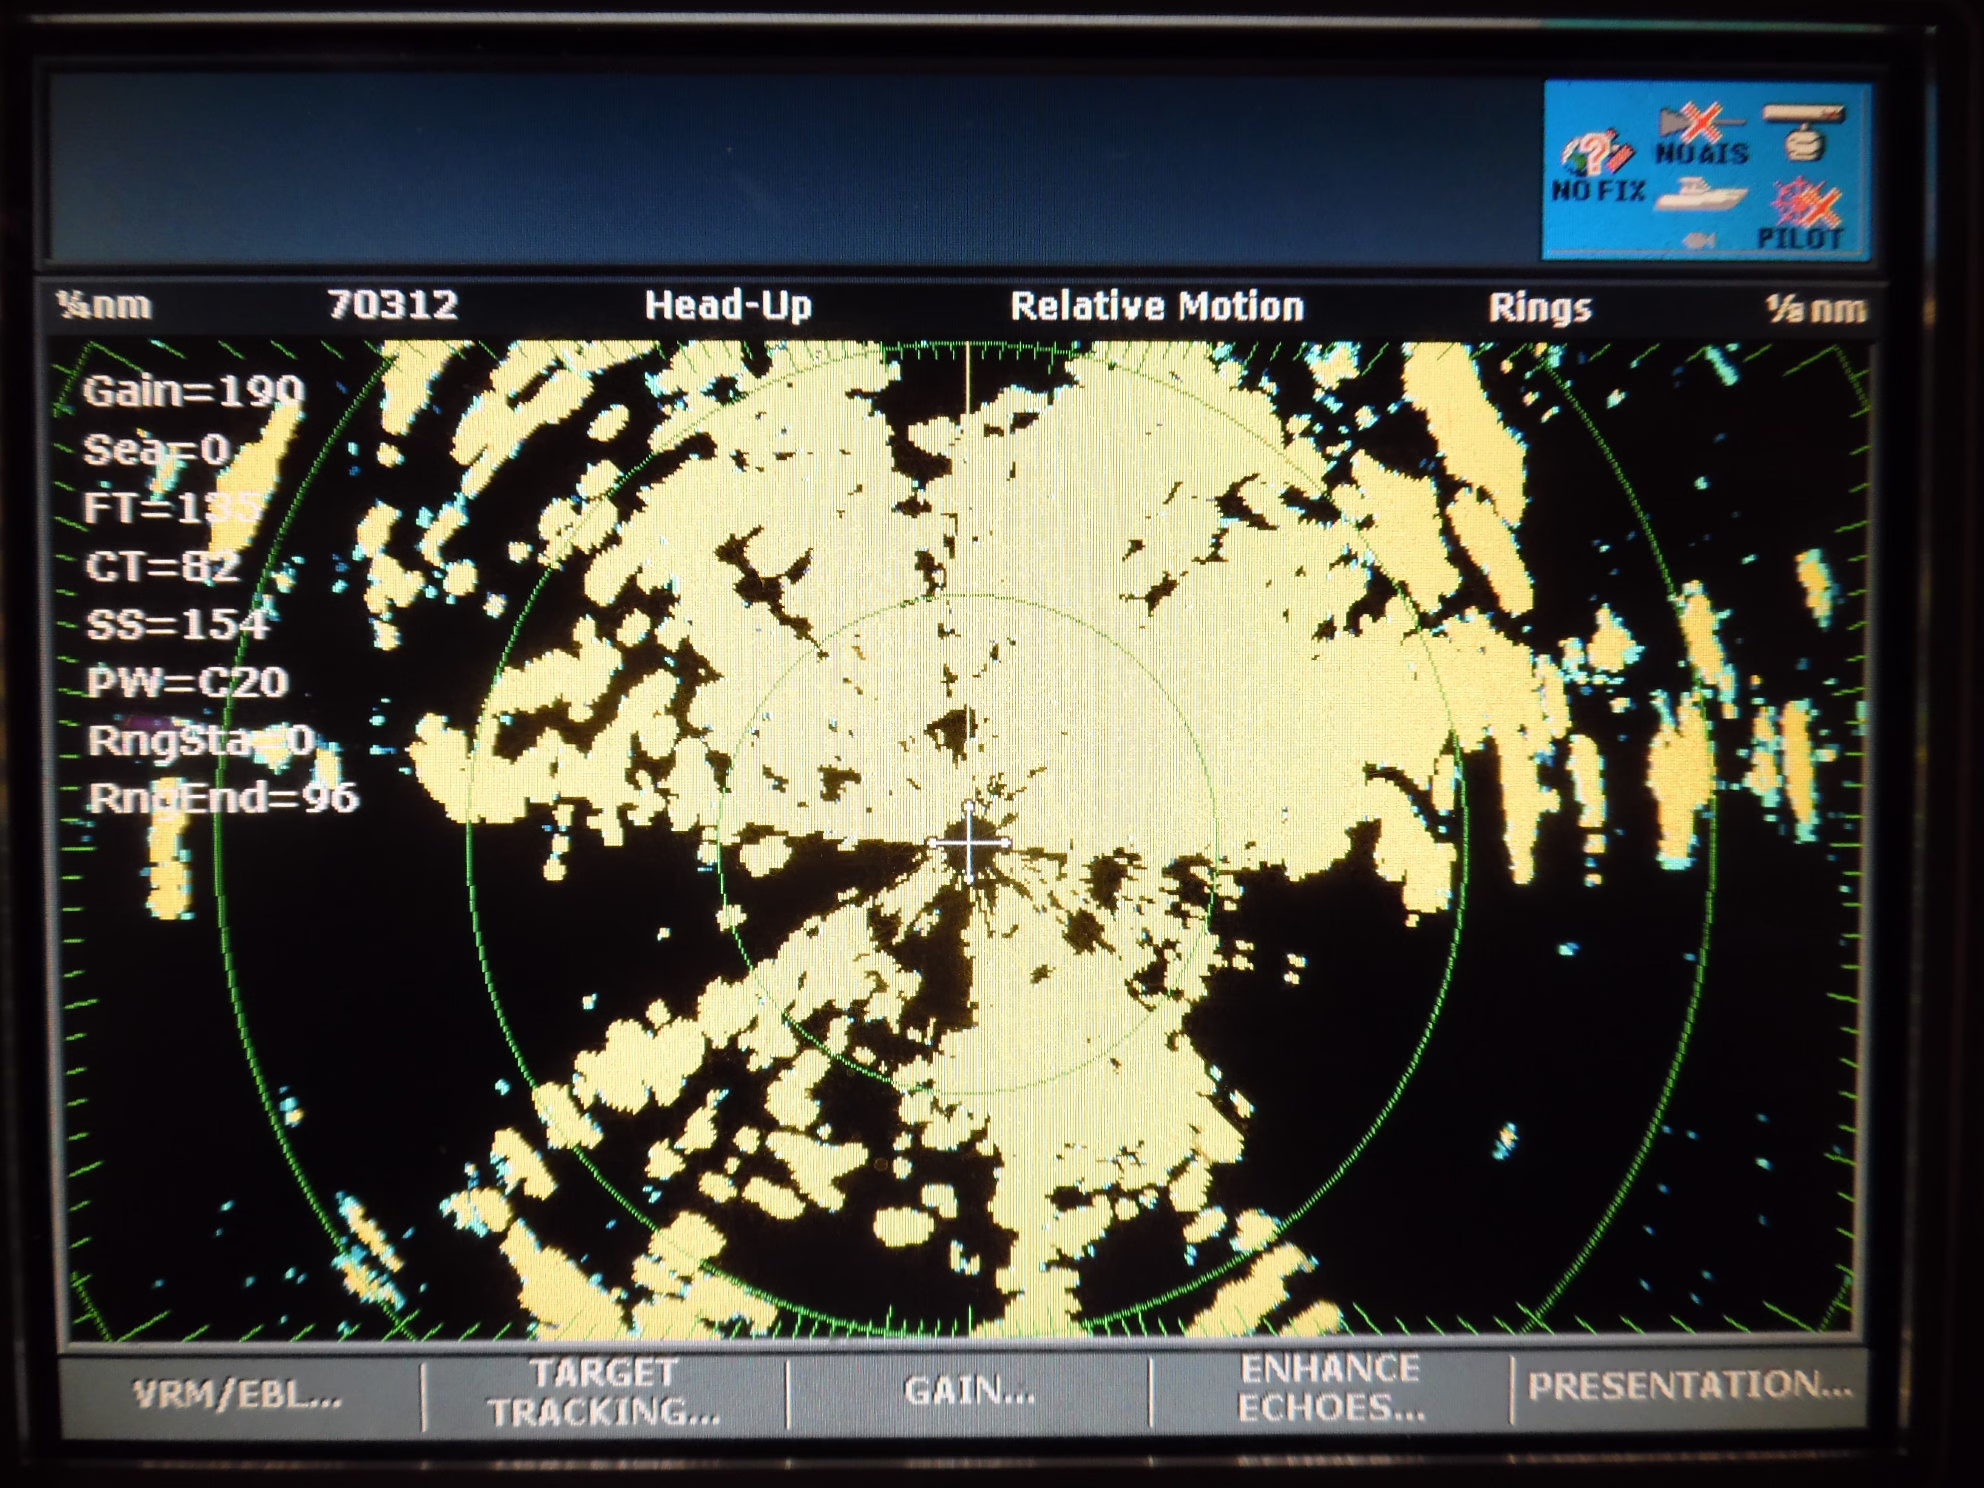1984x1488 pixels.
Task: Click the RngEnd=96 readout
Action: click(x=223, y=798)
